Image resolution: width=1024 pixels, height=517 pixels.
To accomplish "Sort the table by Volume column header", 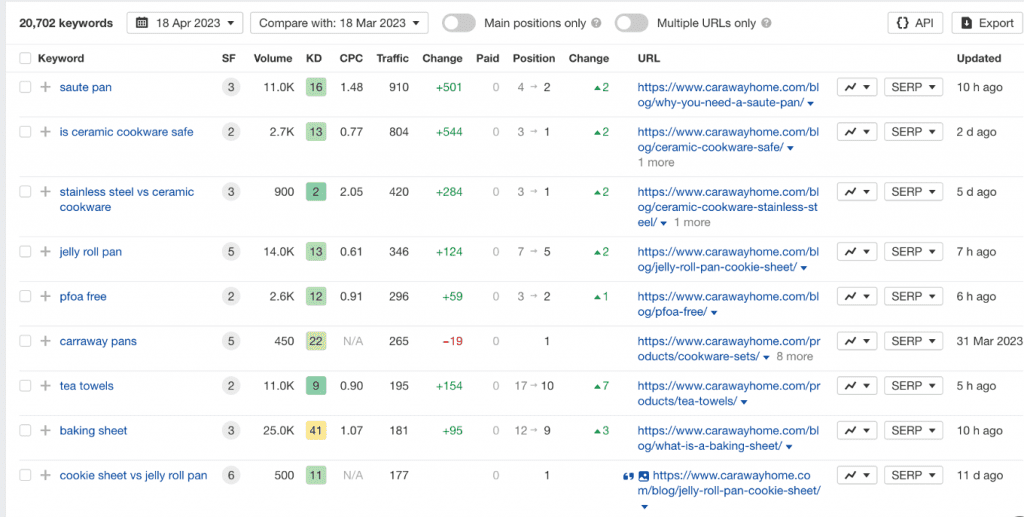I will pos(272,58).
